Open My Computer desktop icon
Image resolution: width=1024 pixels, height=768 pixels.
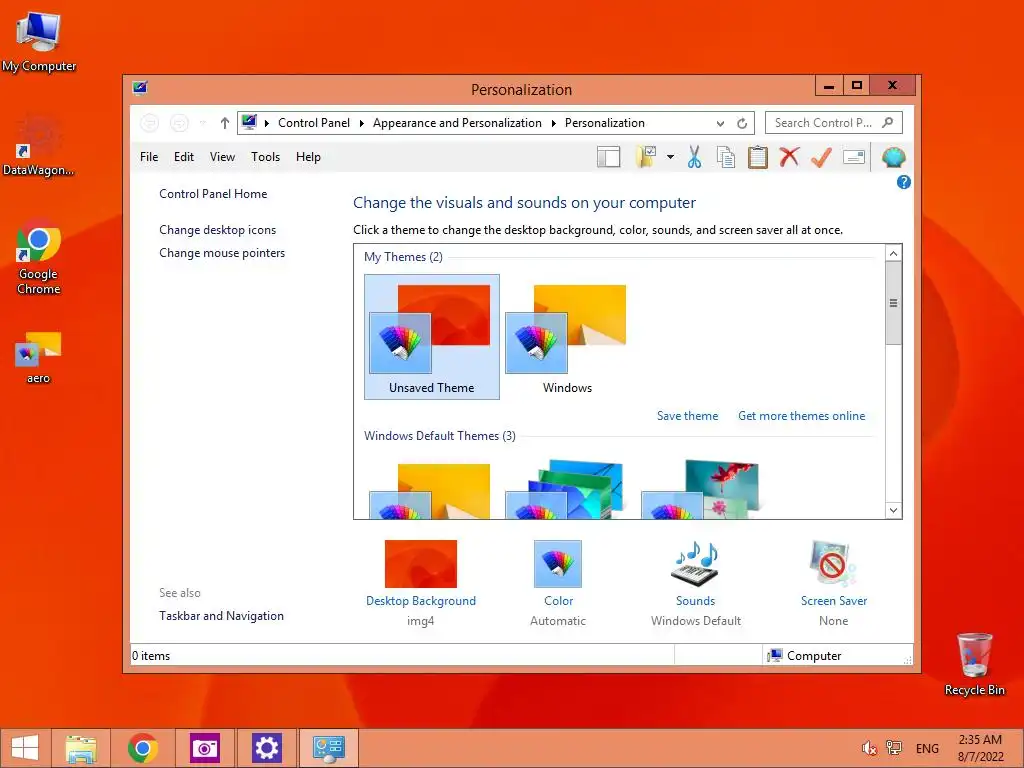[x=39, y=40]
